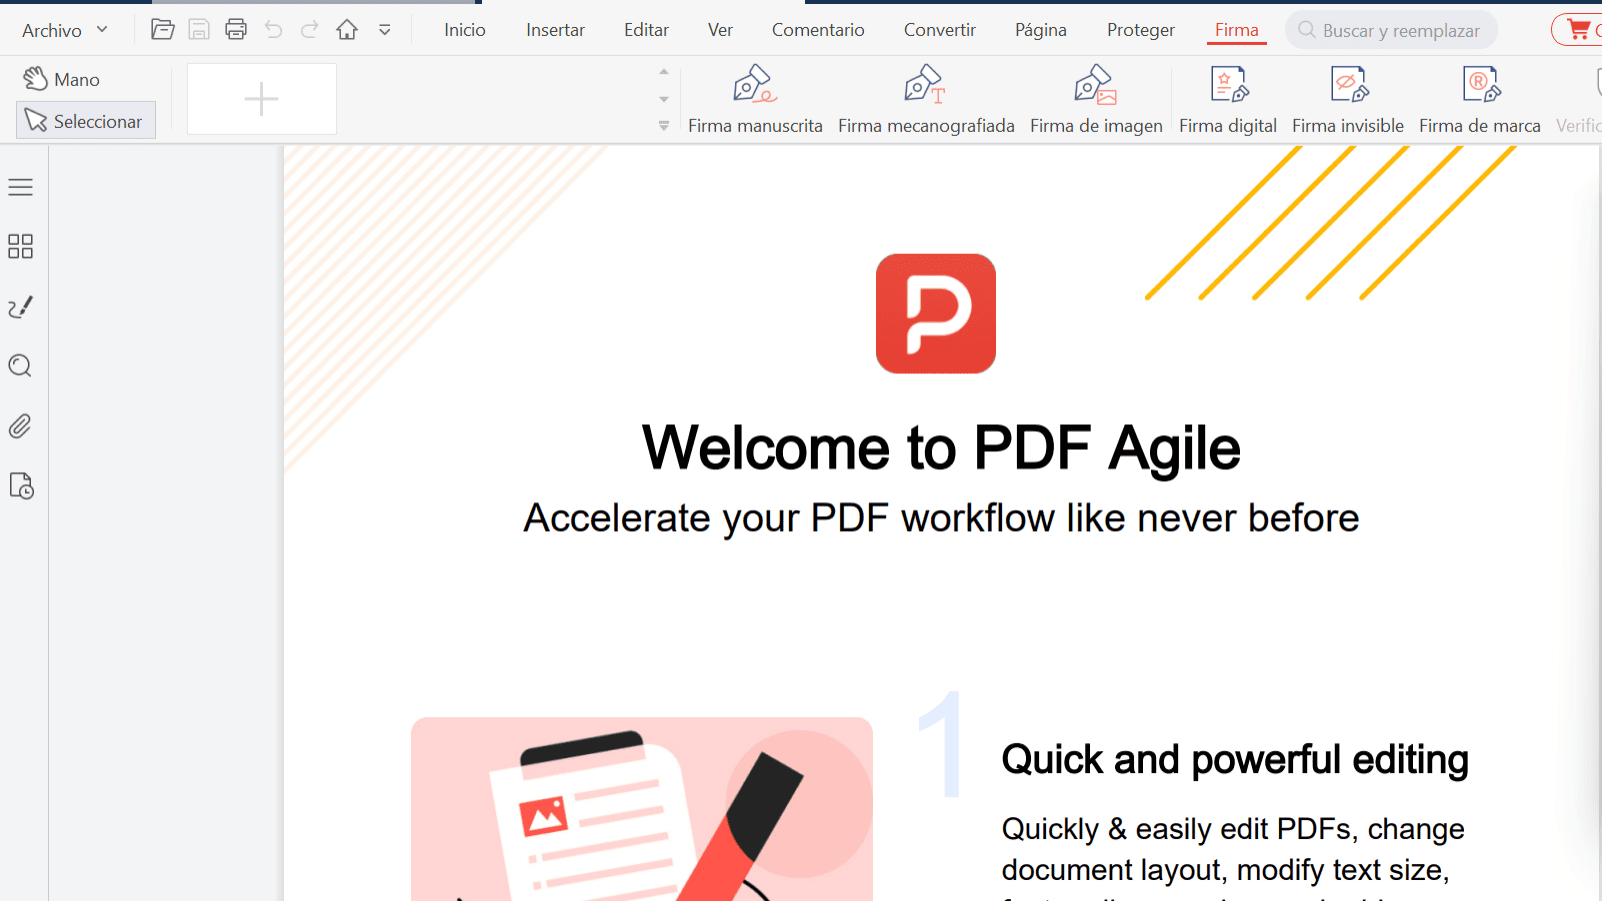Choose Firma mecanografiada
Viewport: 1602px width, 902px height.
point(926,99)
